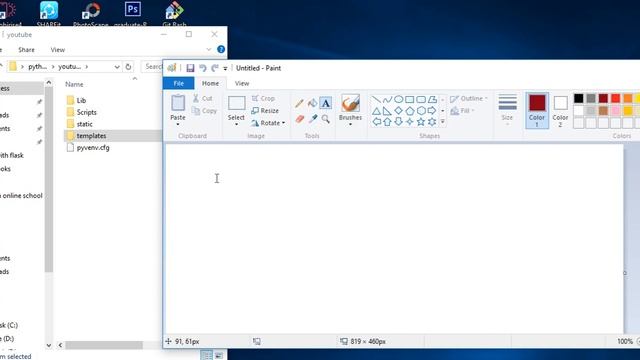Expand the Shapes gallery more arrow

[442, 122]
